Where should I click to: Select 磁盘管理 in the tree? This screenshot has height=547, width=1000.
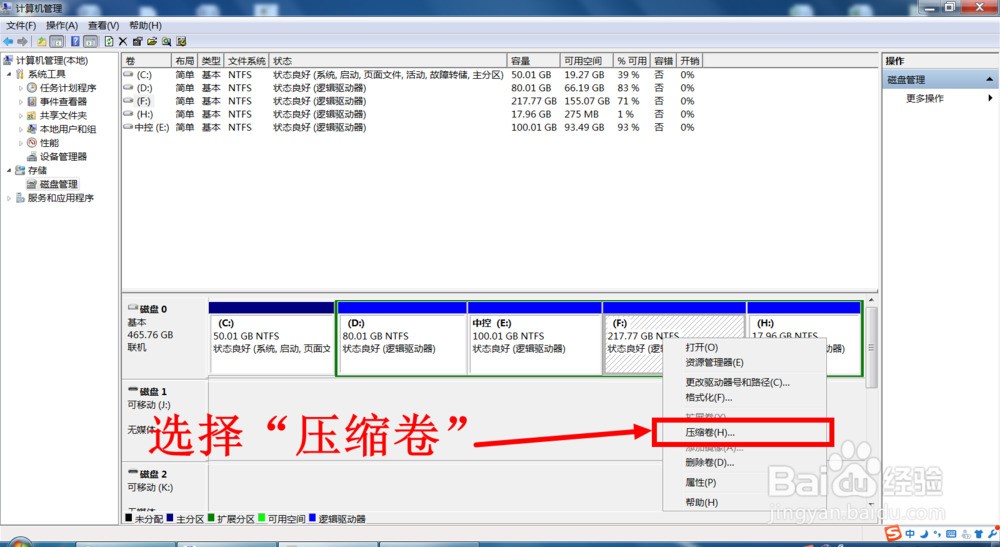[59, 184]
